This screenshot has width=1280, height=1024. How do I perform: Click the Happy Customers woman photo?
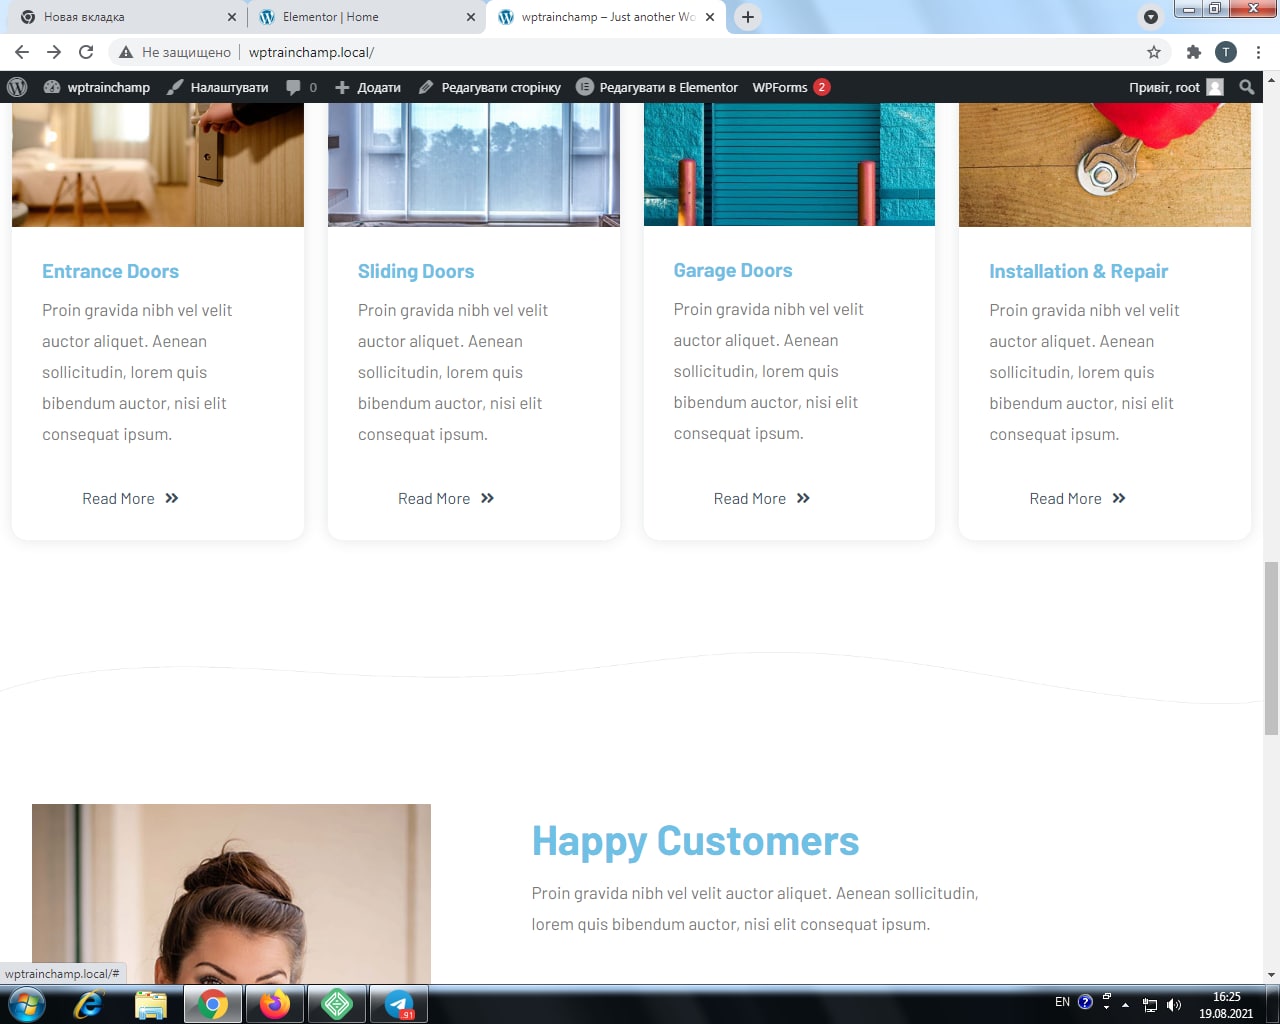pyautogui.click(x=231, y=893)
